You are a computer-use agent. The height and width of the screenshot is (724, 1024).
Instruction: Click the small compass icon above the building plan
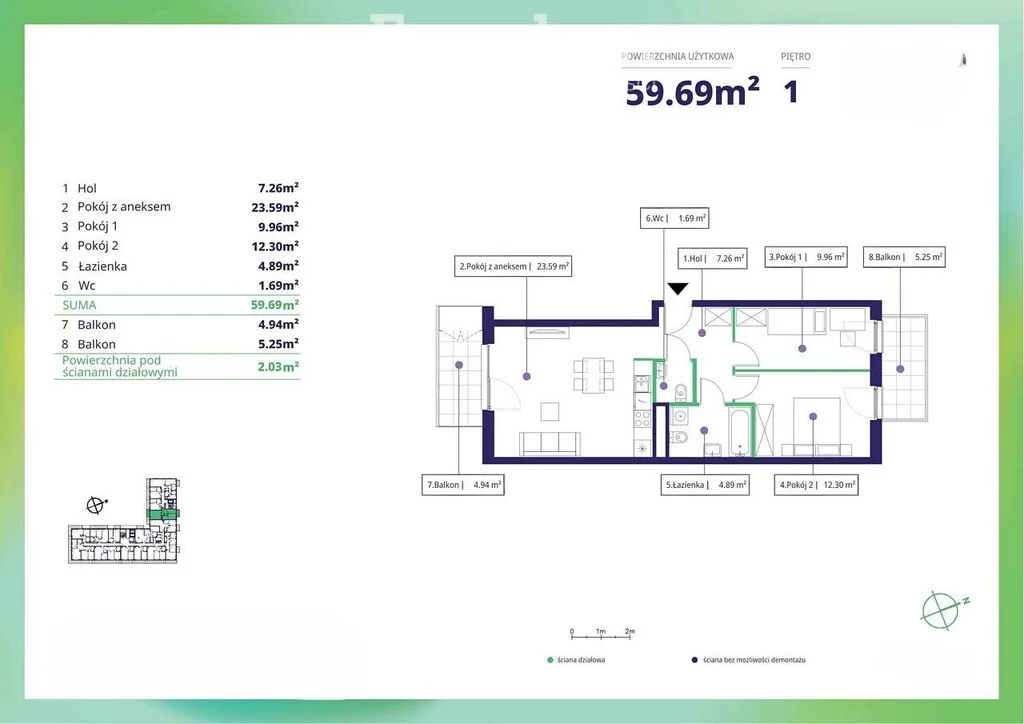pyautogui.click(x=96, y=506)
